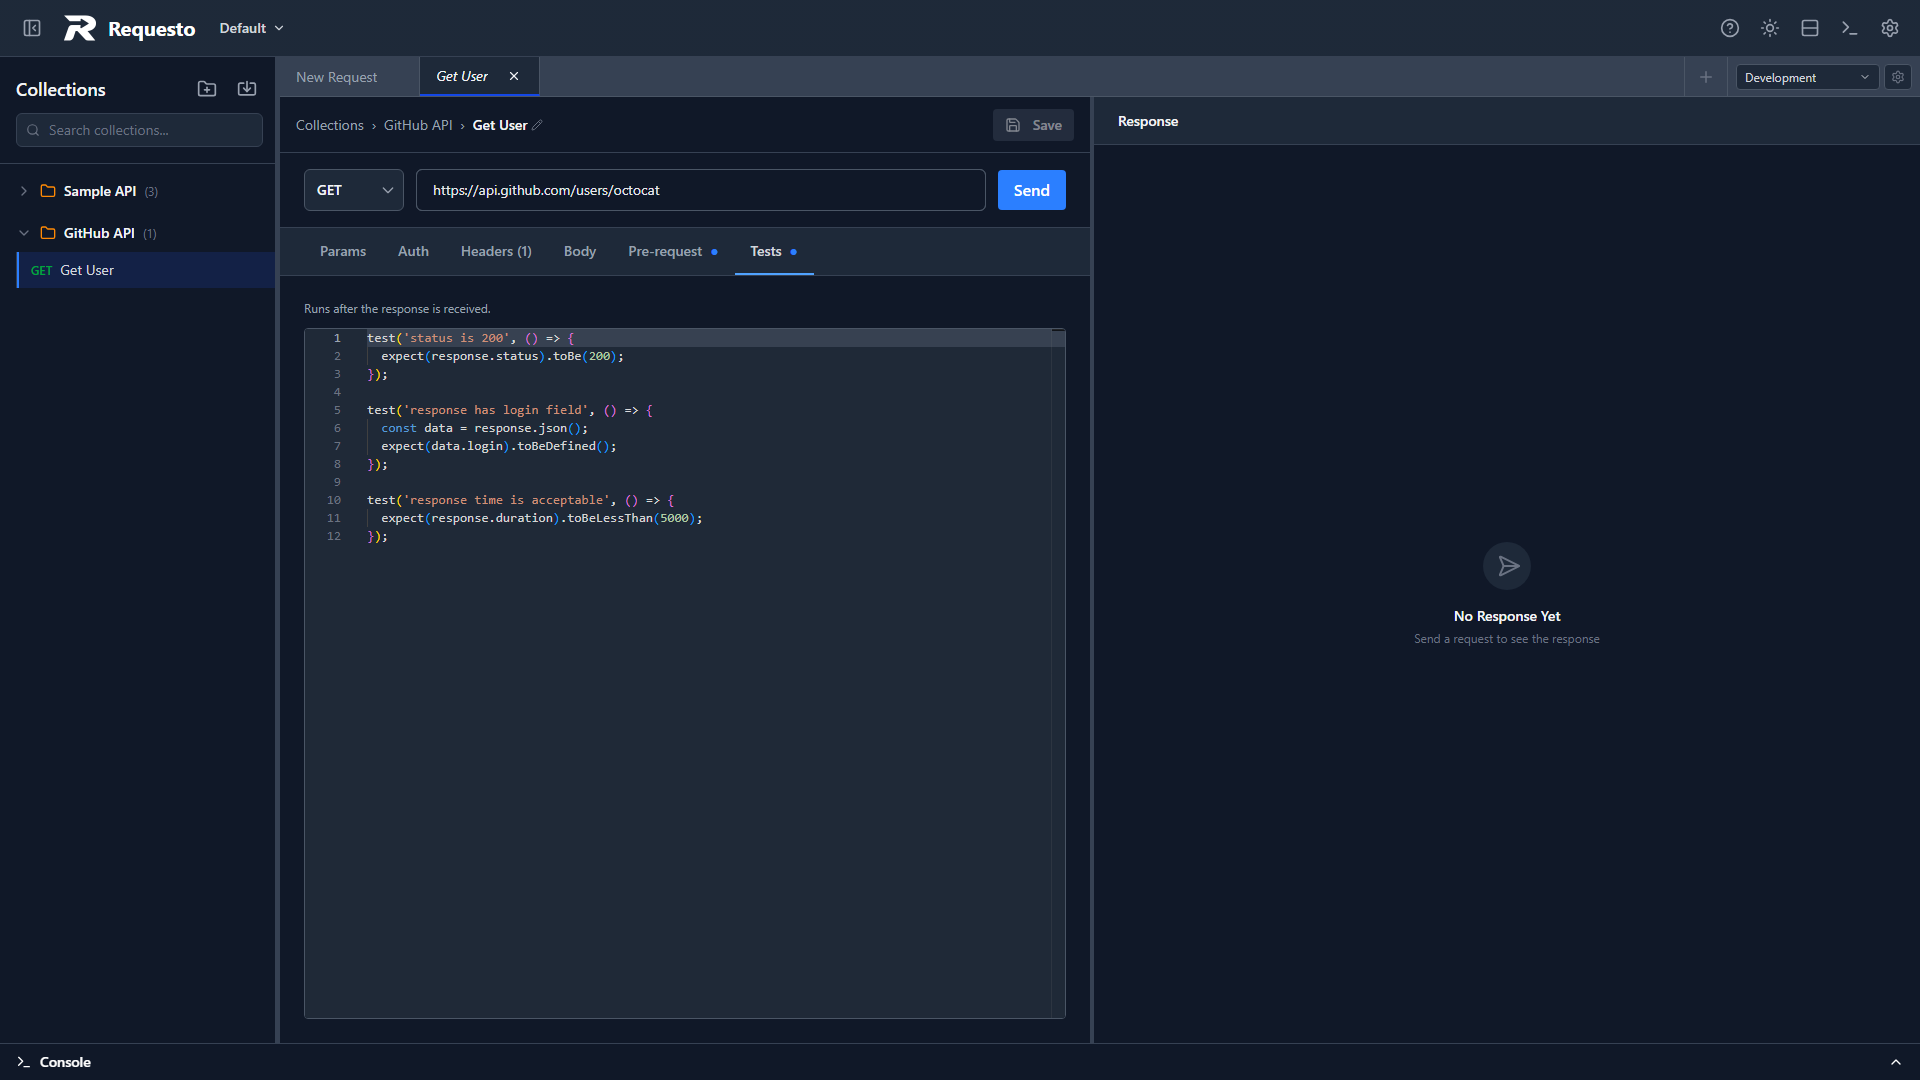Click GitHub API in the breadcrumb
Image resolution: width=1920 pixels, height=1080 pixels.
tap(418, 125)
